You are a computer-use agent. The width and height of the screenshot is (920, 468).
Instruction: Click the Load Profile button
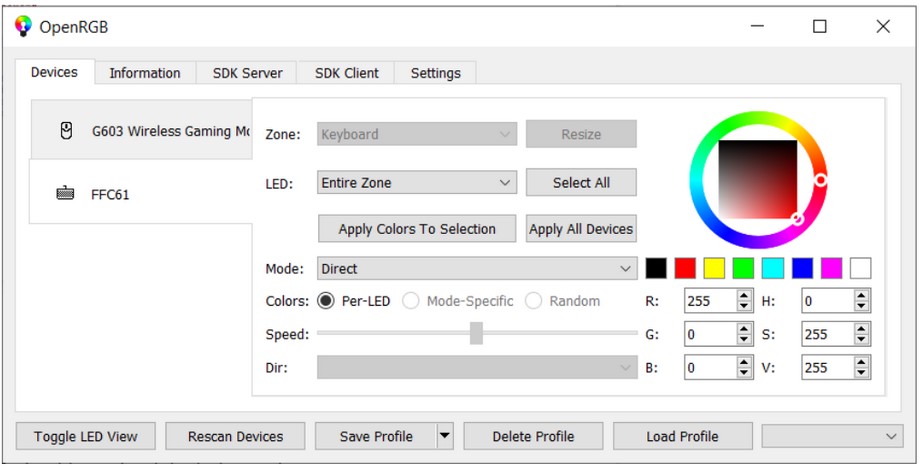pos(682,436)
